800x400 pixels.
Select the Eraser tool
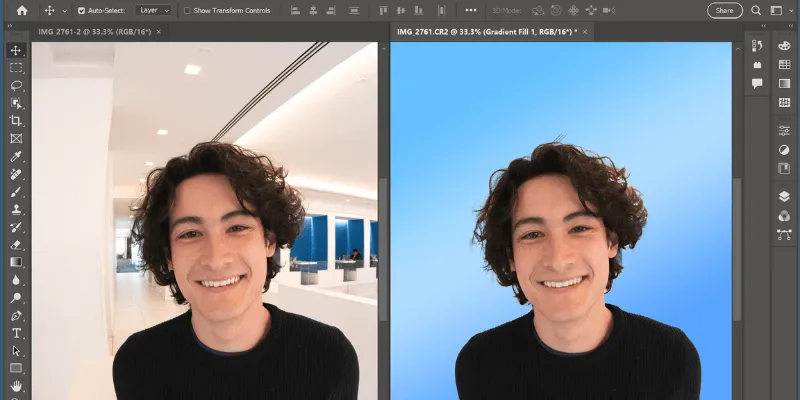tap(16, 244)
